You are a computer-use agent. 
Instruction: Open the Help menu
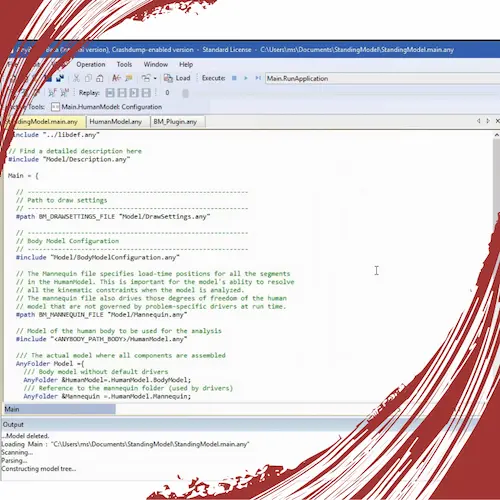186,64
